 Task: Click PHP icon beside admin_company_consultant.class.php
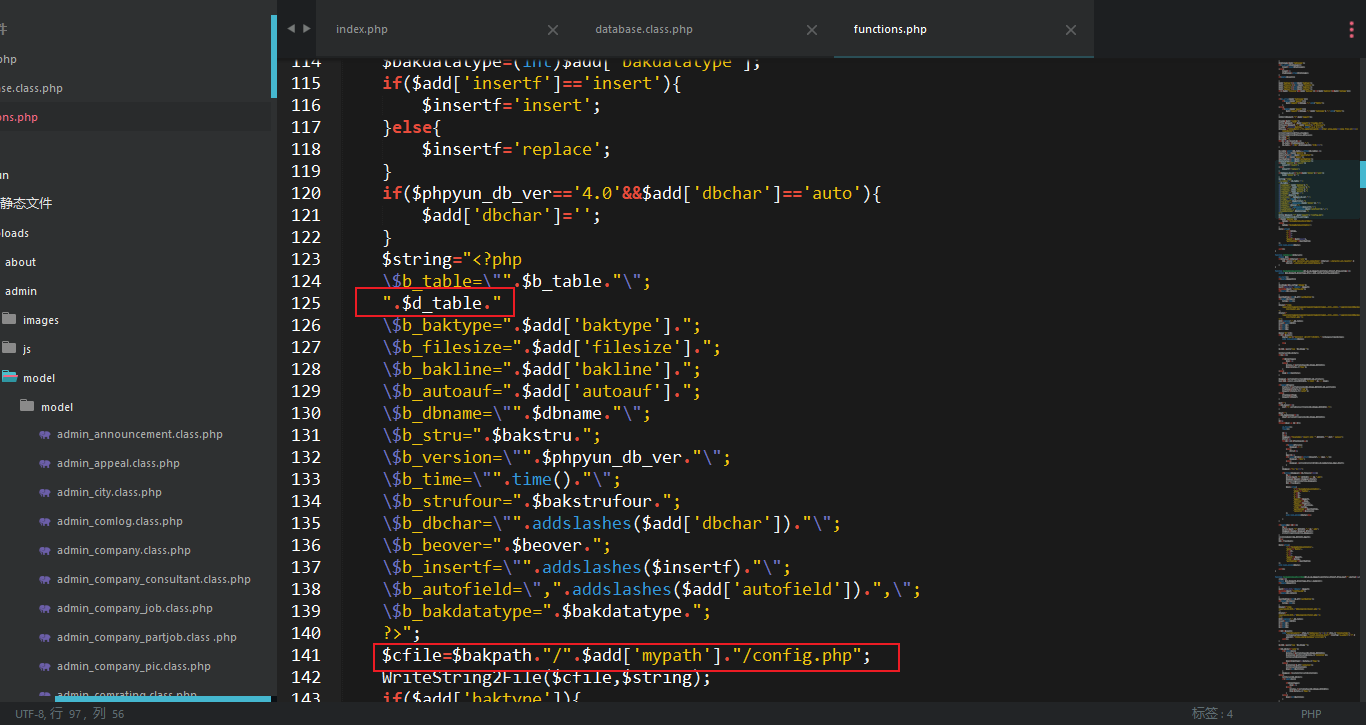click(x=45, y=580)
